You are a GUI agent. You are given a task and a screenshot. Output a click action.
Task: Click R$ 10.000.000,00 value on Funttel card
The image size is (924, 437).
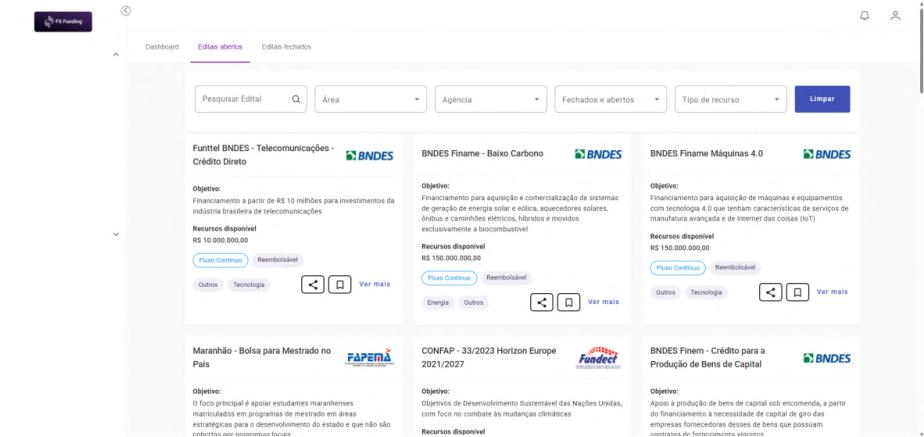point(220,240)
